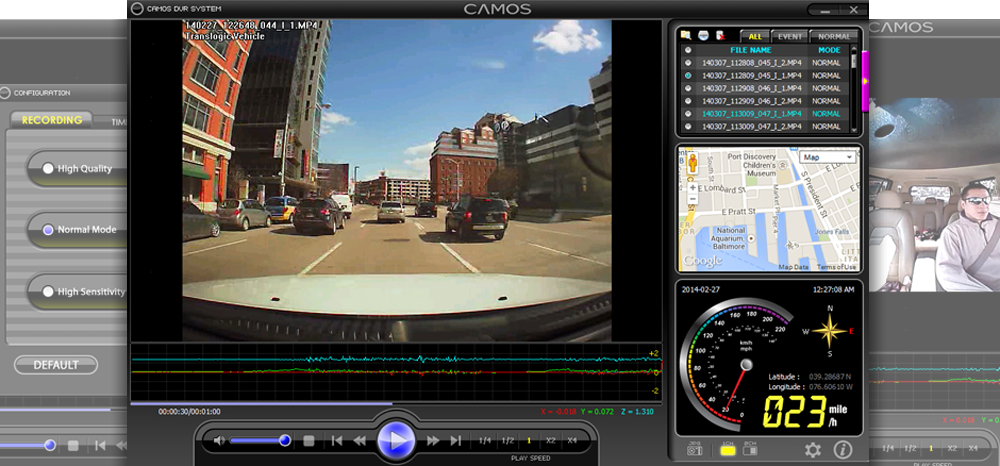The width and height of the screenshot is (1000, 466).
Task: Adjust the volume slider handle
Action: point(285,441)
